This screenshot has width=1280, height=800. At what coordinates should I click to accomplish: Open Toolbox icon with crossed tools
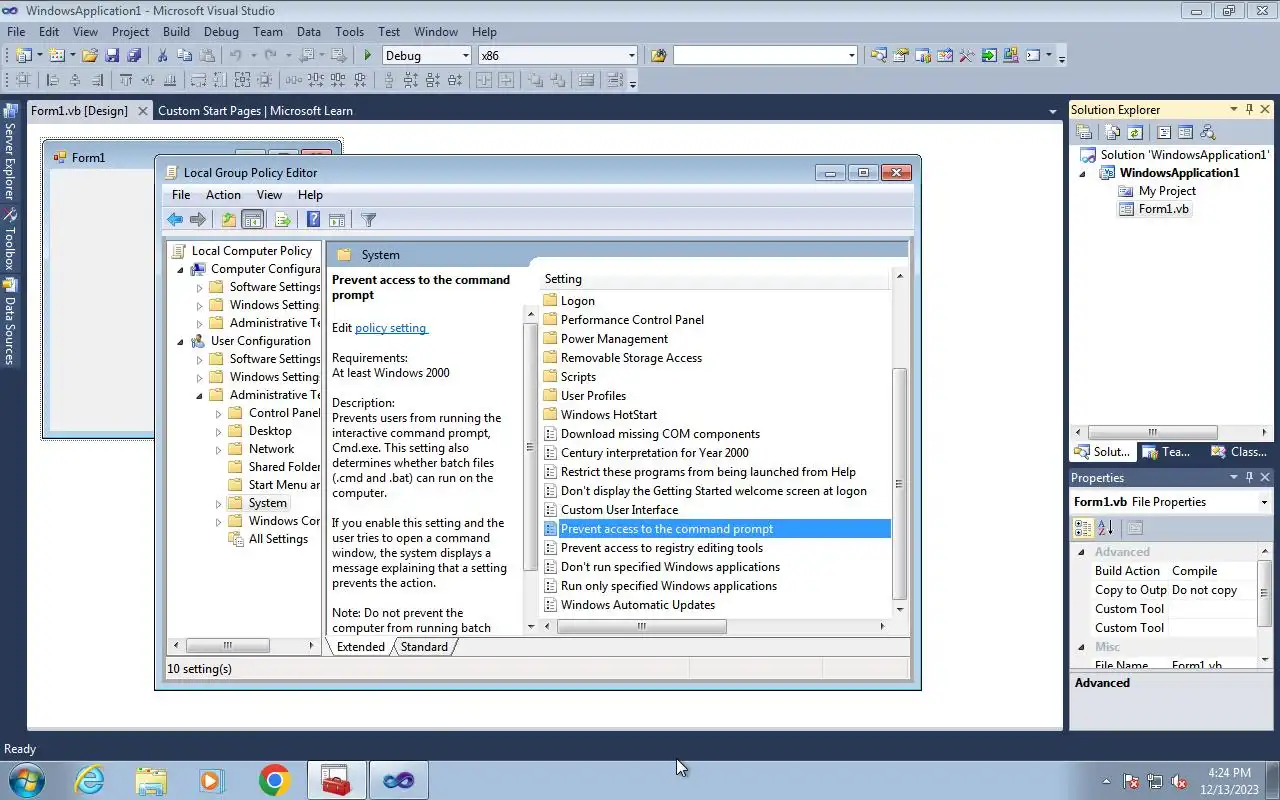(967, 56)
